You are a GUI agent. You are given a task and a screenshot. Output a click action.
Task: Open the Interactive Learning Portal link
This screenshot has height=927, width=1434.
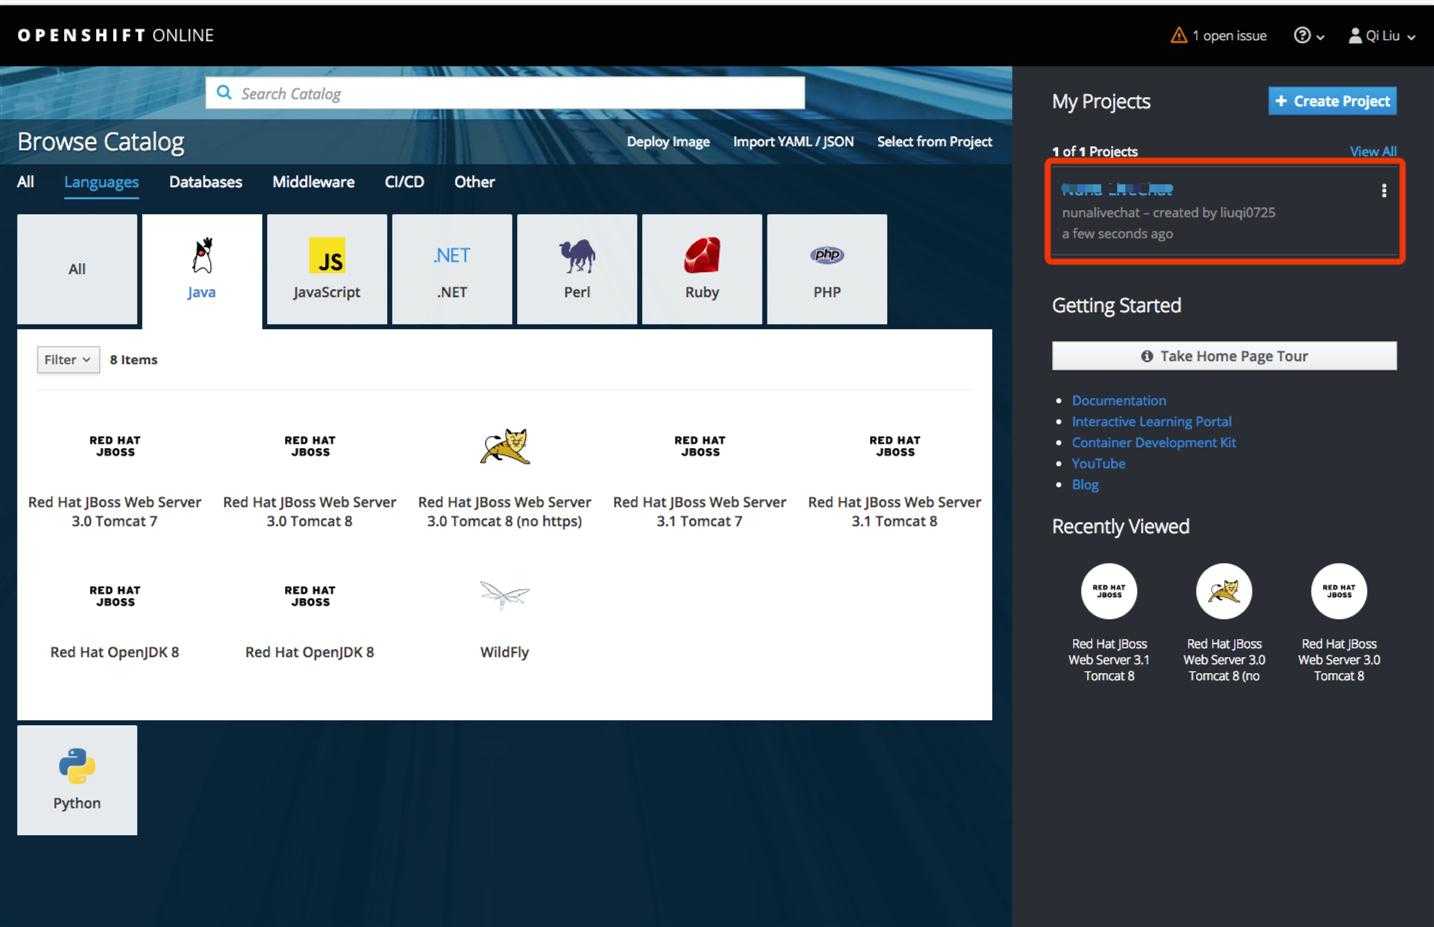coord(1152,421)
